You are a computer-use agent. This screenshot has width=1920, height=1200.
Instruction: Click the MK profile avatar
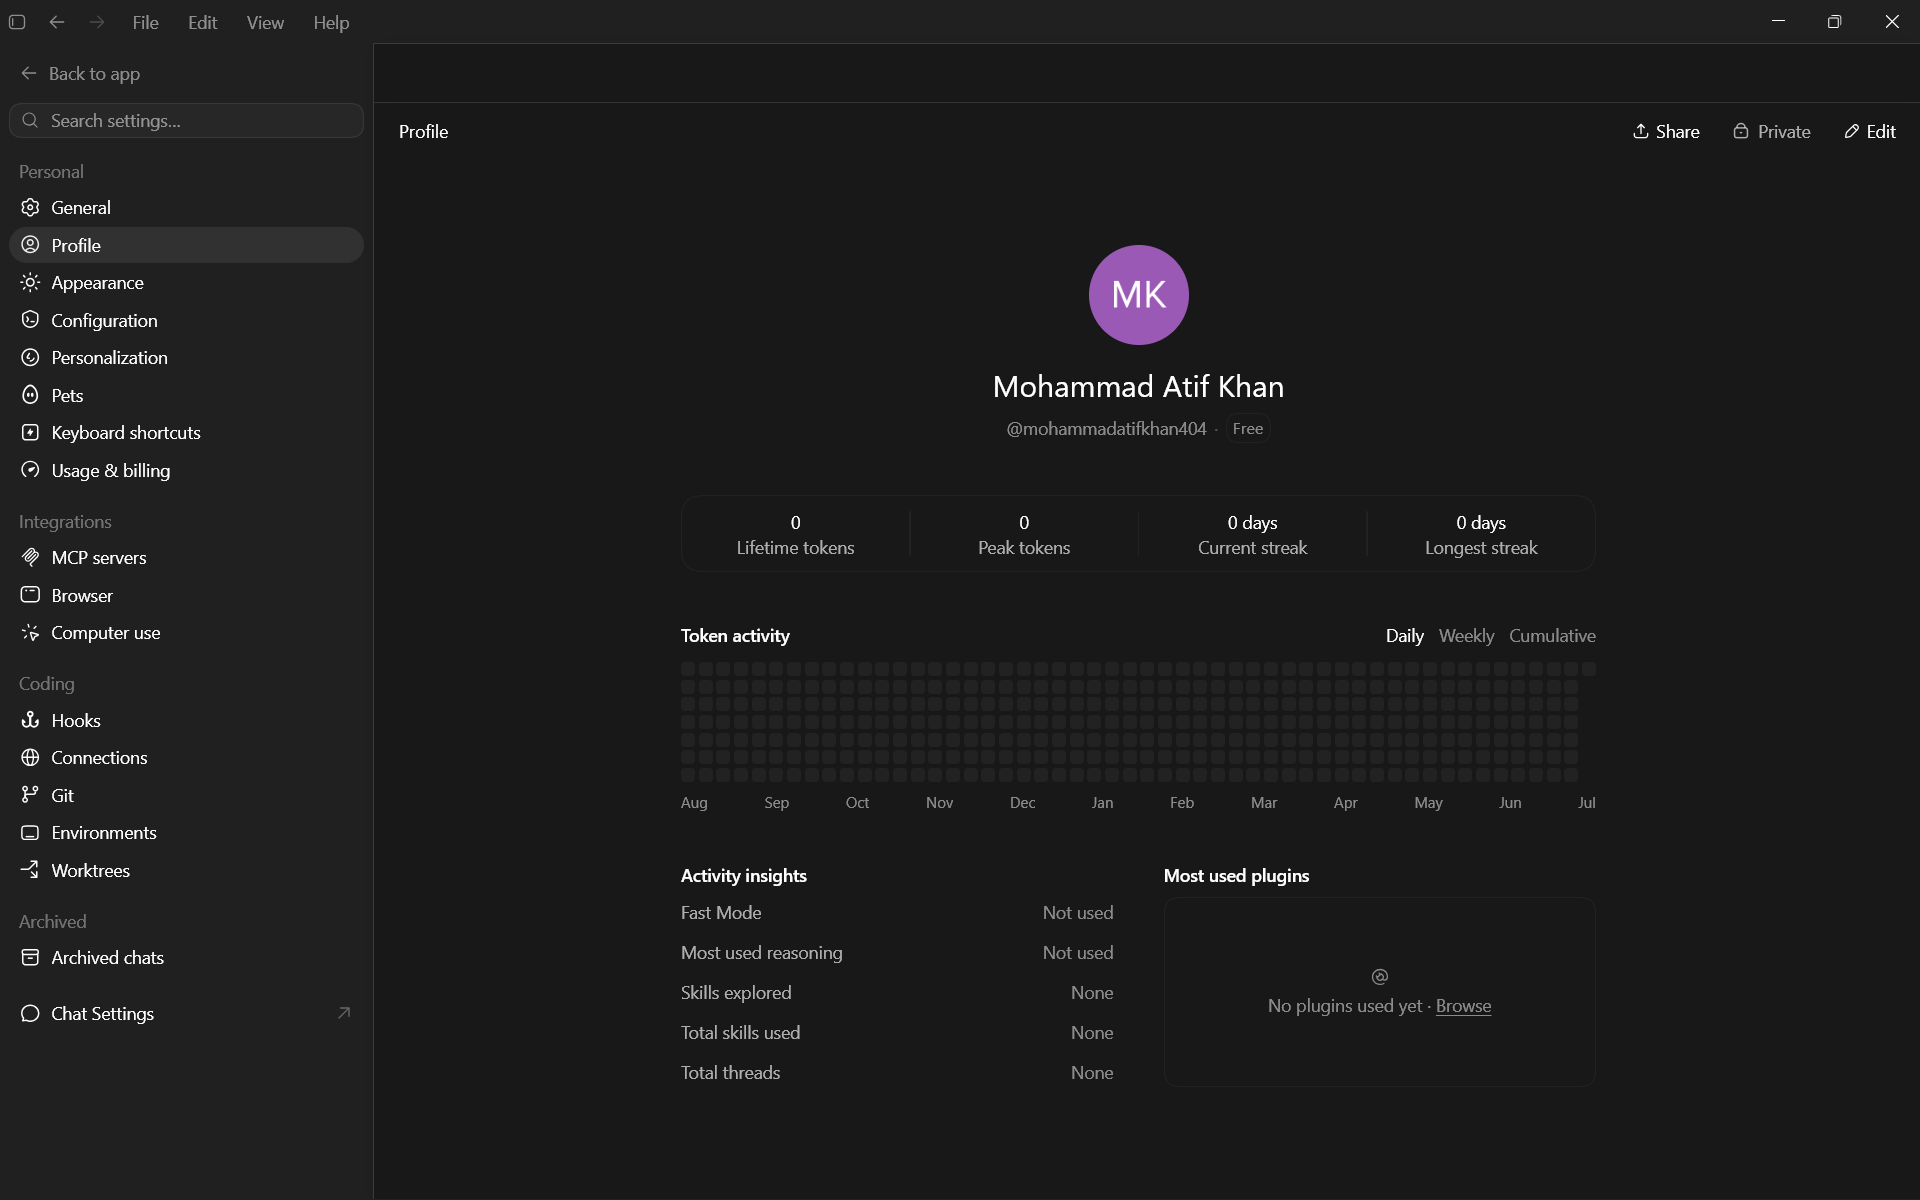pos(1138,295)
